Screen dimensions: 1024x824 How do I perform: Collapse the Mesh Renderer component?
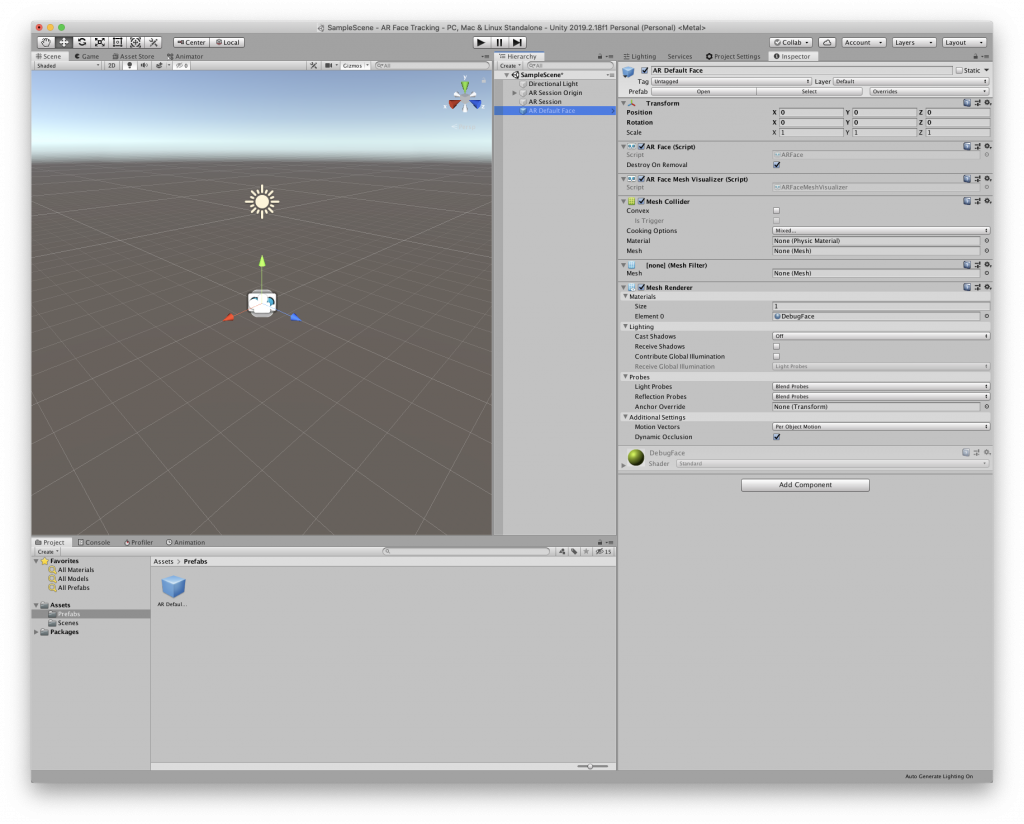(x=624, y=287)
